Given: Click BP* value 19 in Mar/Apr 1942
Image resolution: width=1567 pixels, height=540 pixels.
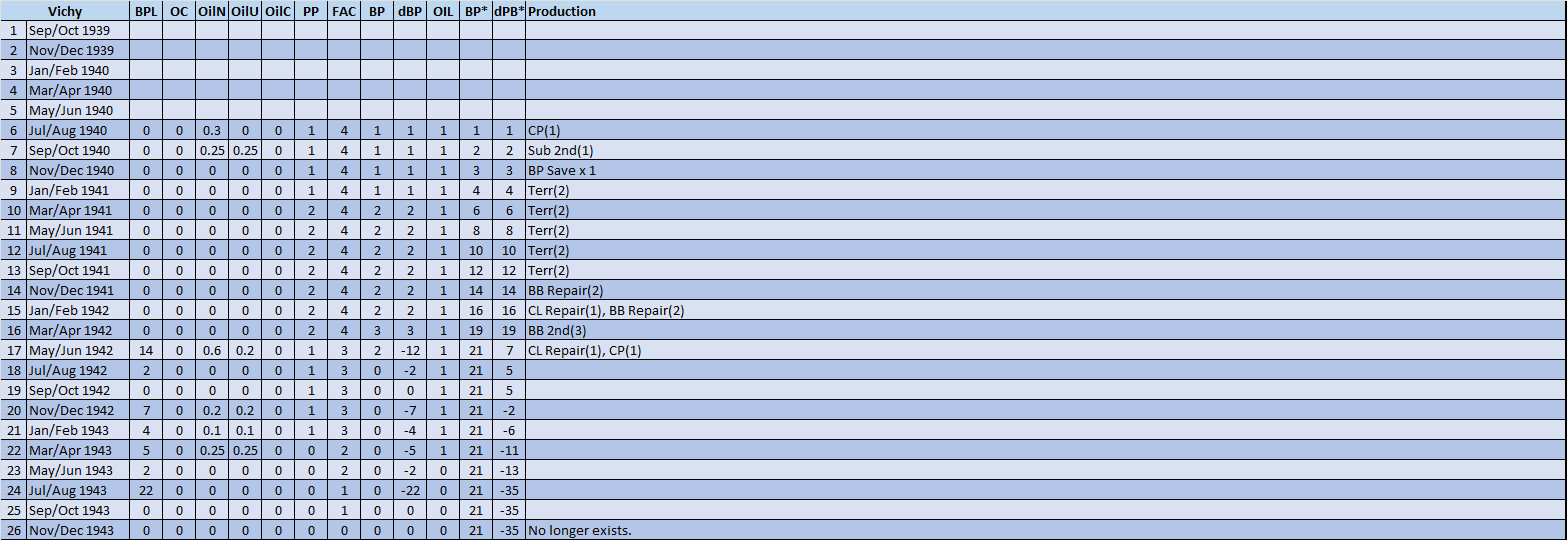Looking at the screenshot, I should click(476, 331).
